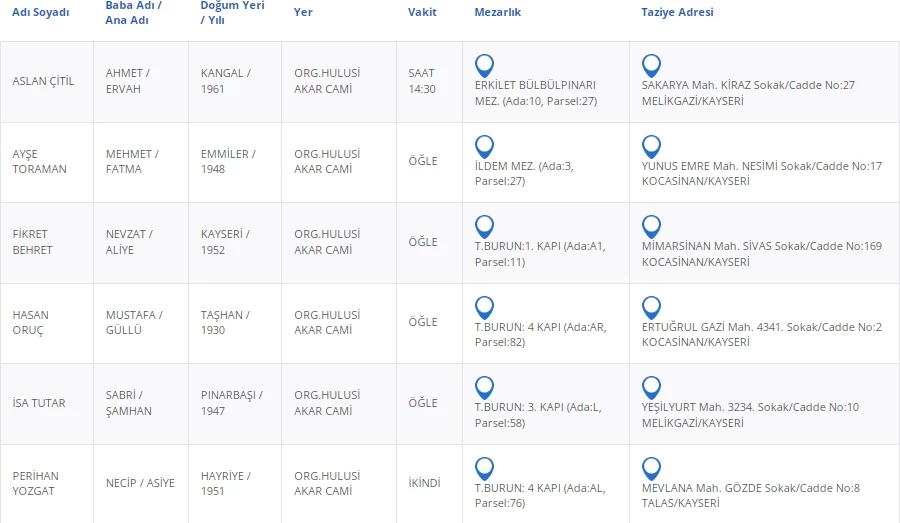Click map pin for T.Burun:1. Kapı cemetery

[x=484, y=226]
